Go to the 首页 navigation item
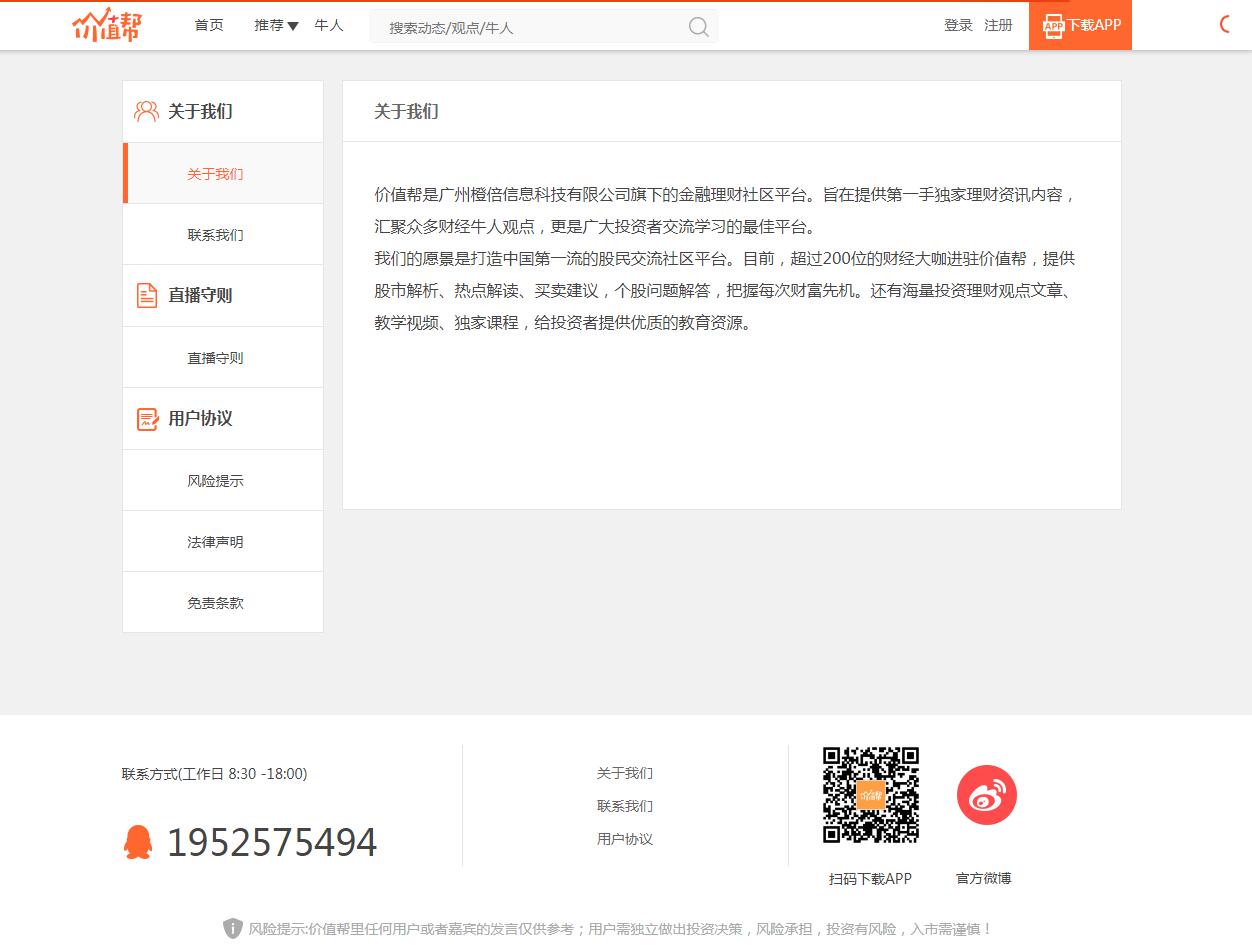This screenshot has width=1252, height=945. click(x=209, y=25)
